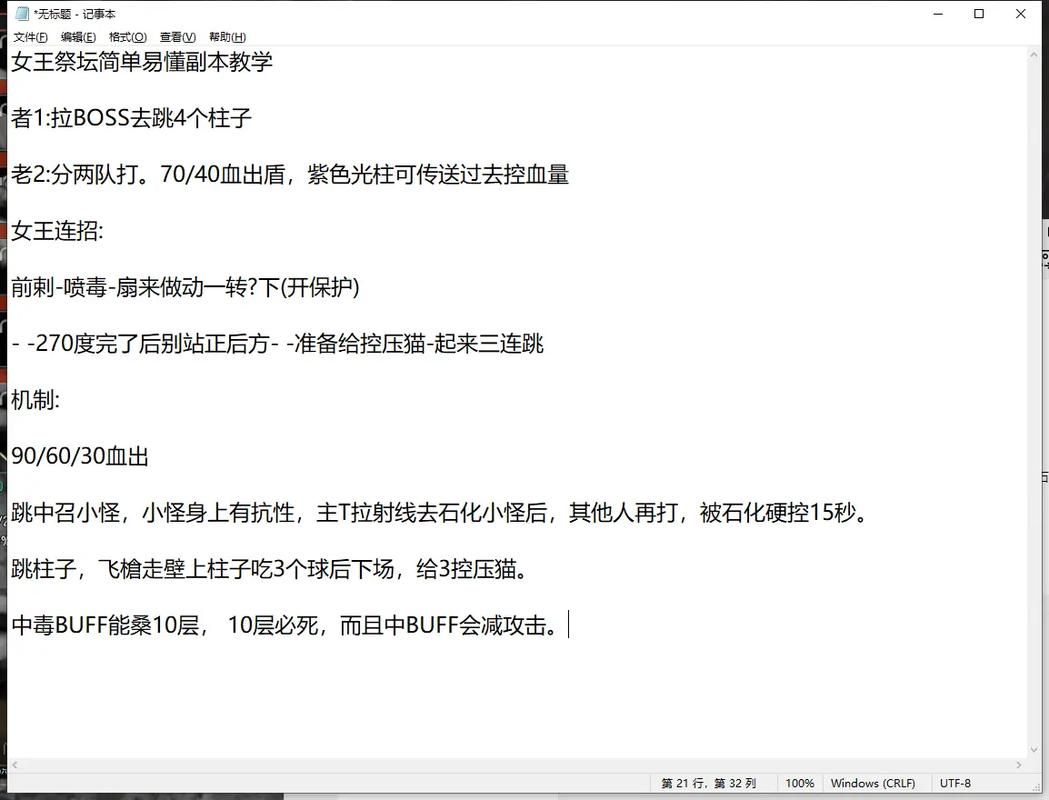Open the 查看(V) menu
Image resolution: width=1049 pixels, height=800 pixels.
[x=177, y=37]
